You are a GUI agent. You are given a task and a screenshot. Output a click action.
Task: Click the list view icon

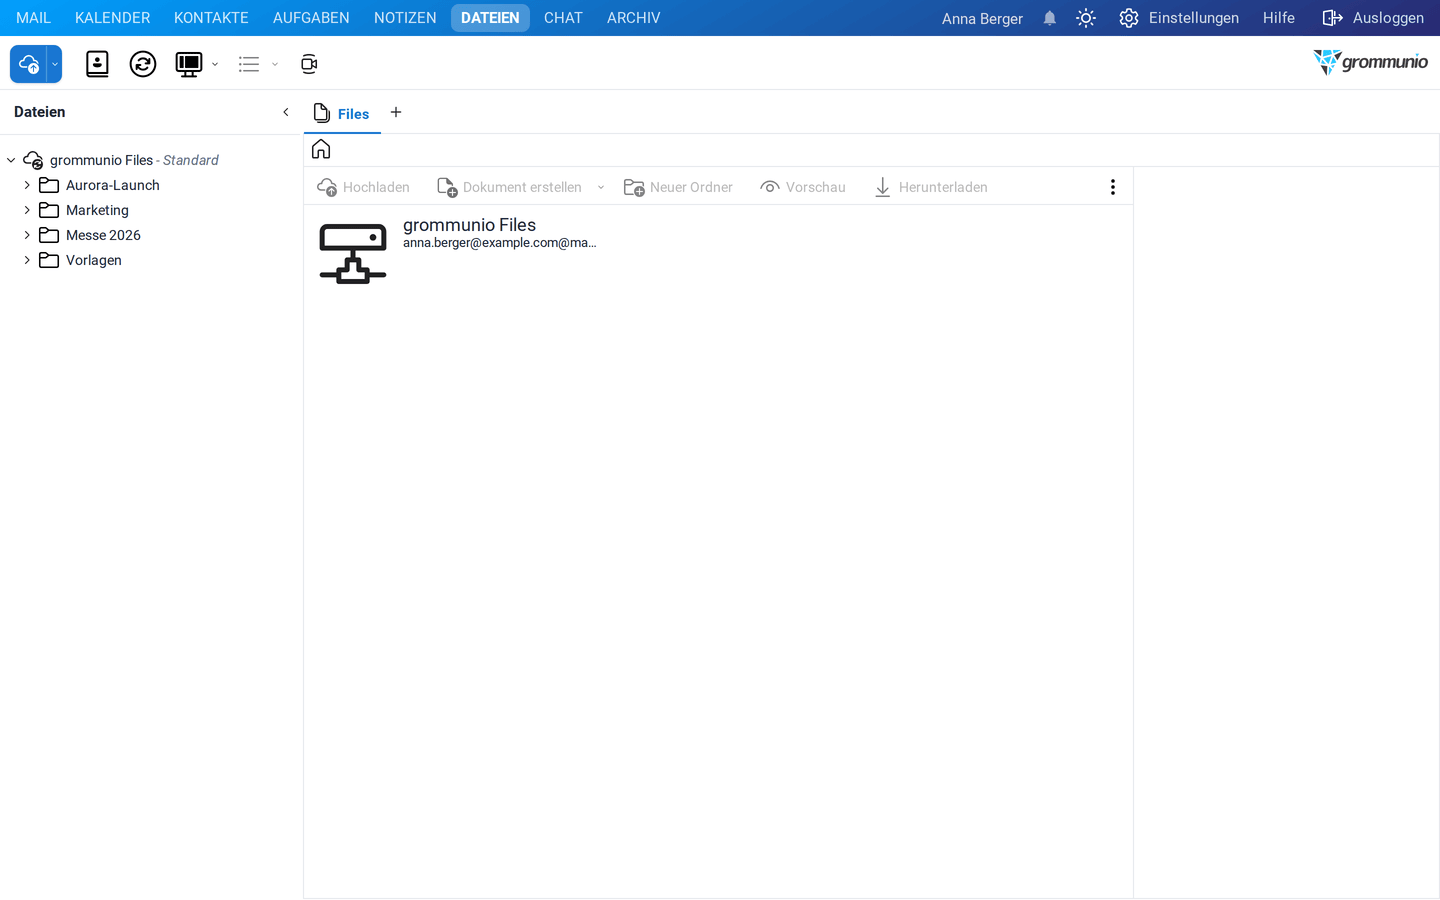click(x=249, y=64)
